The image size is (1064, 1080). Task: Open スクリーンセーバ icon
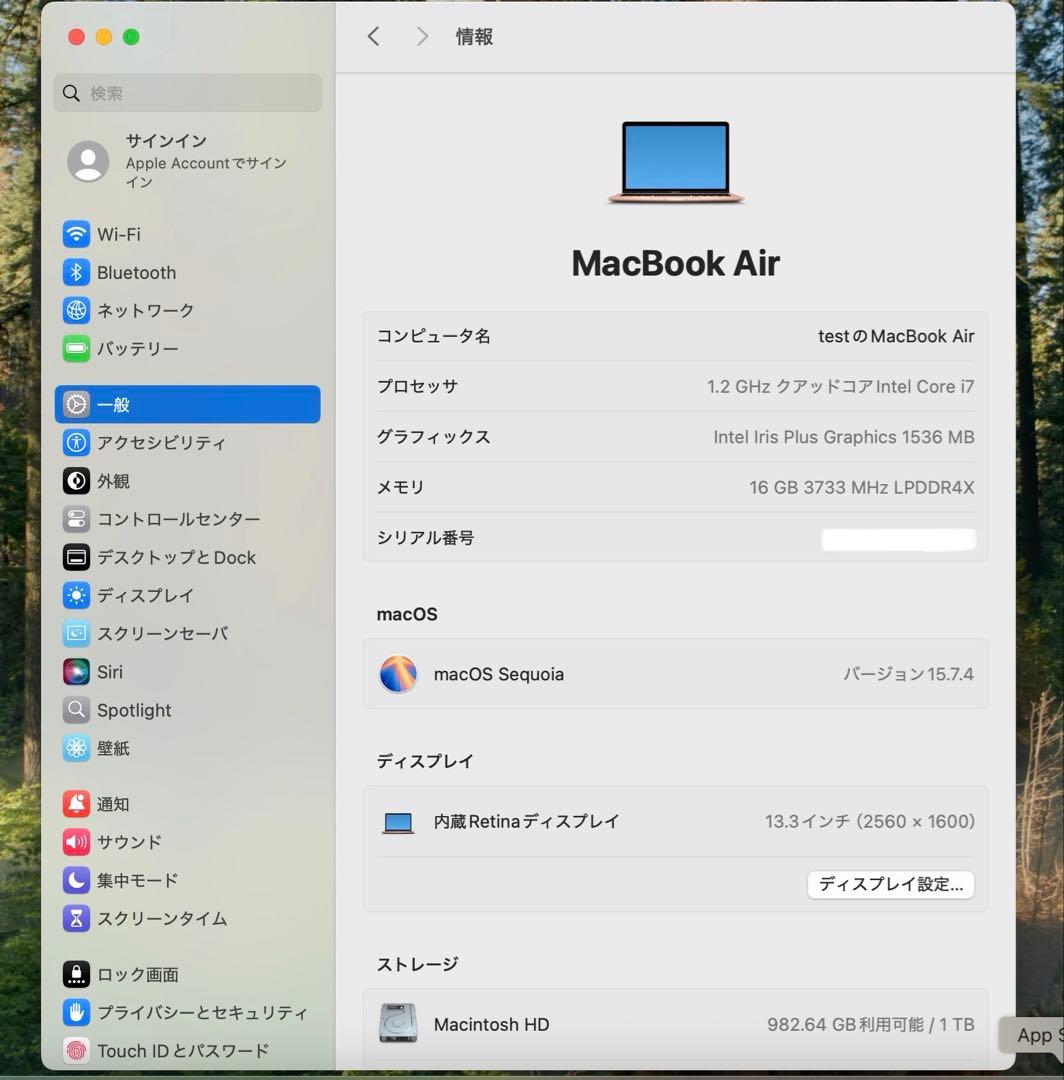[76, 634]
